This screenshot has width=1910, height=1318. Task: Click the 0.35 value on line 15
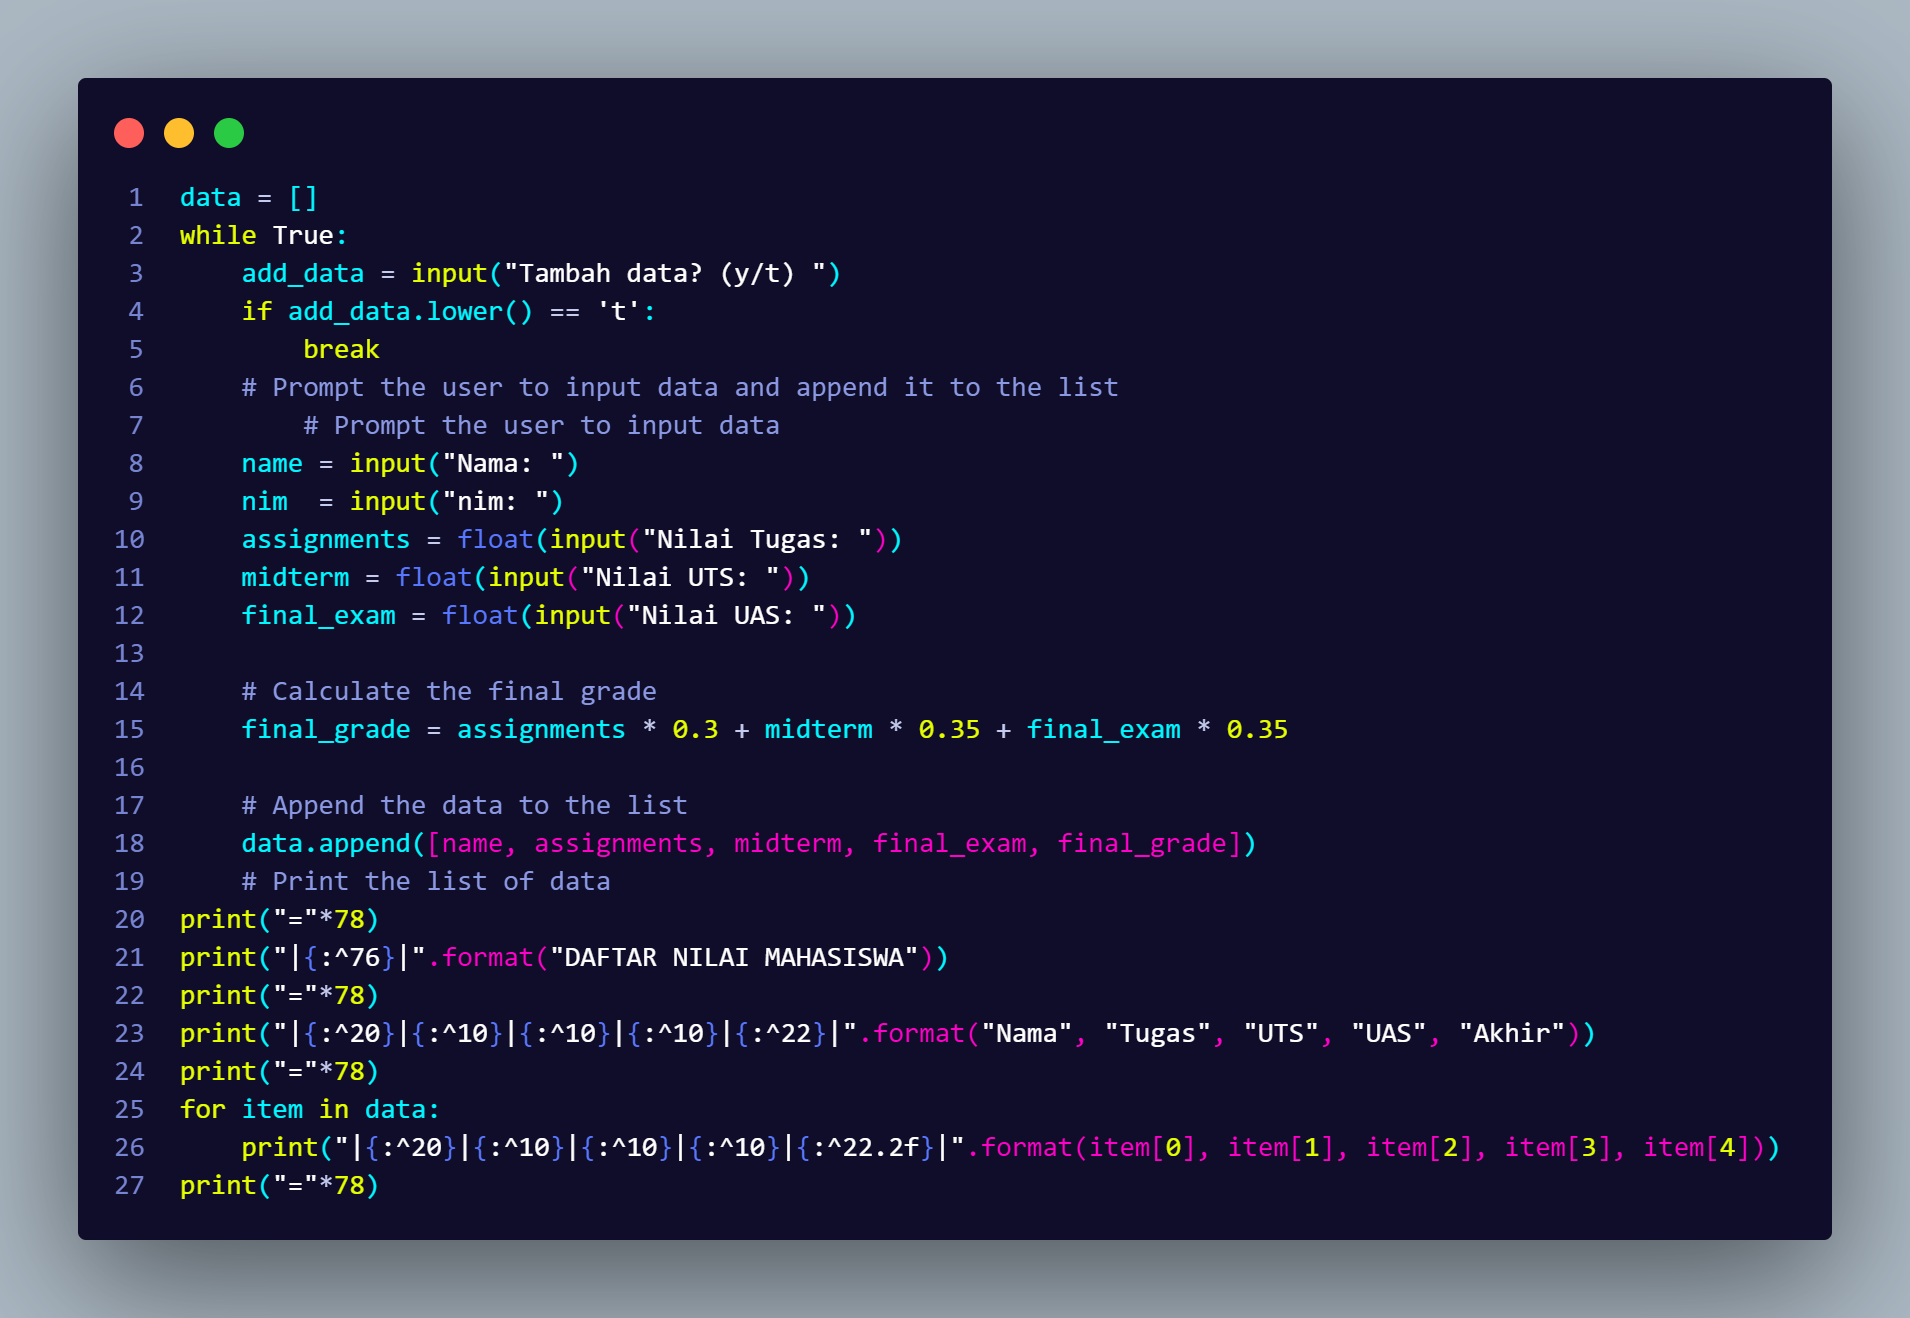pos(949,729)
